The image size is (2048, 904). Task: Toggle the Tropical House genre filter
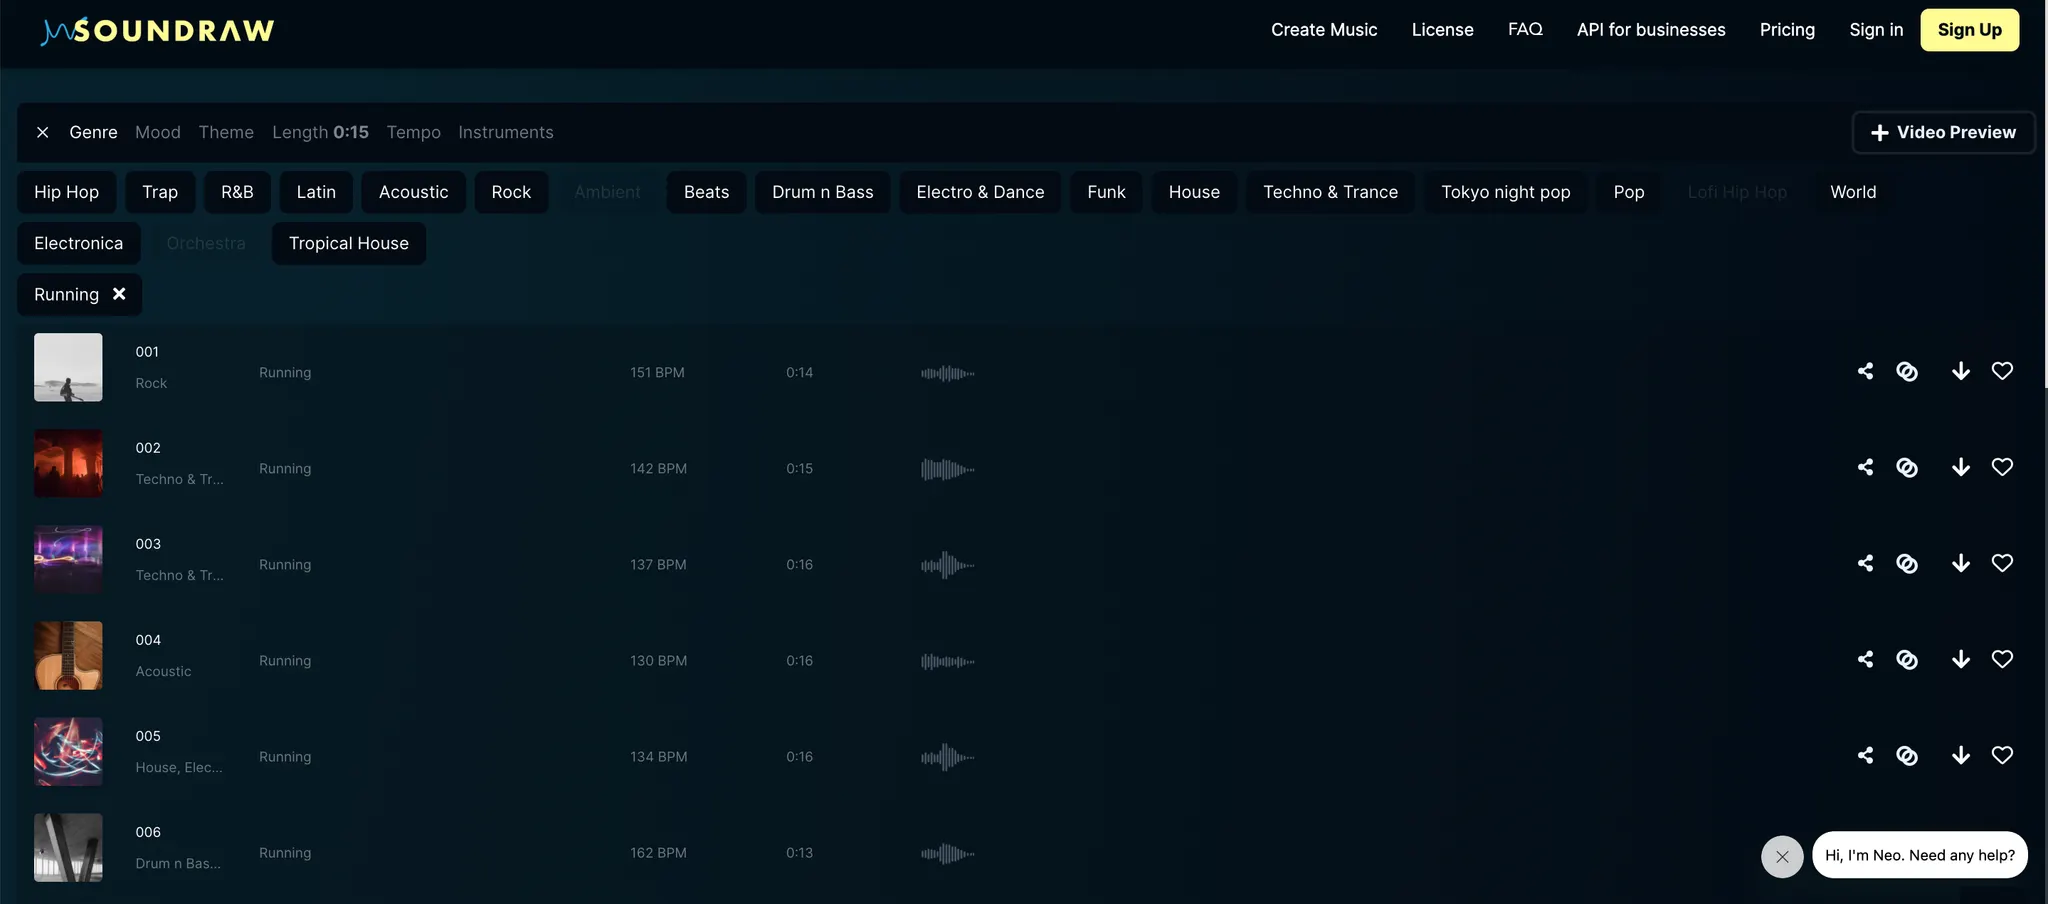point(349,243)
